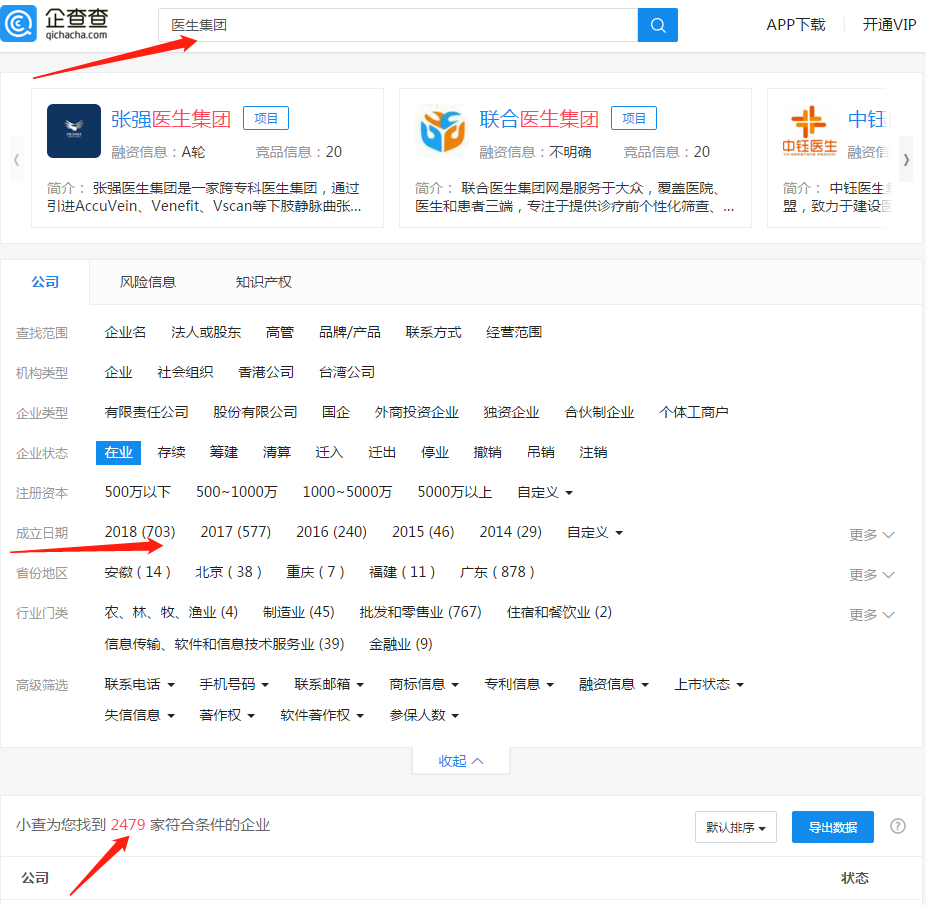This screenshot has width=926, height=905.
Task: Click 项目 tag beside 张强医生集团
Action: click(266, 118)
